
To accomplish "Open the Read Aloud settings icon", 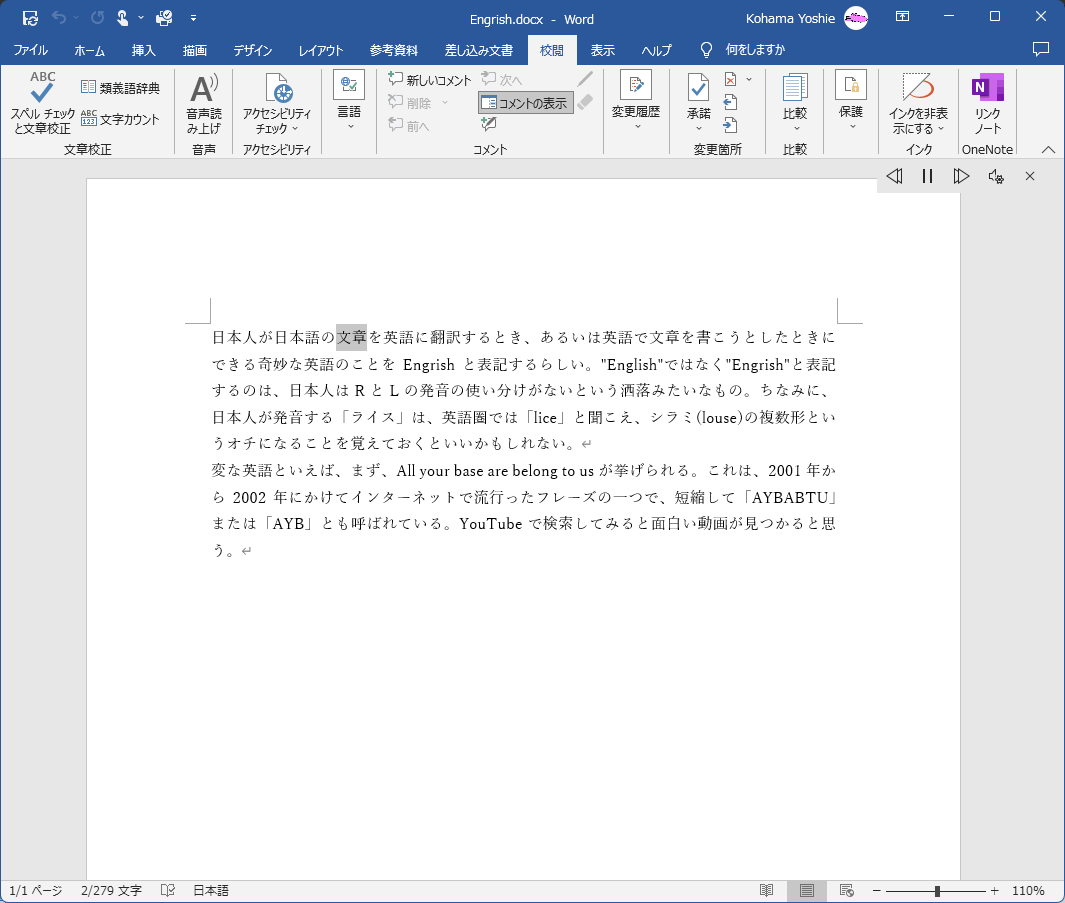I will point(996,177).
